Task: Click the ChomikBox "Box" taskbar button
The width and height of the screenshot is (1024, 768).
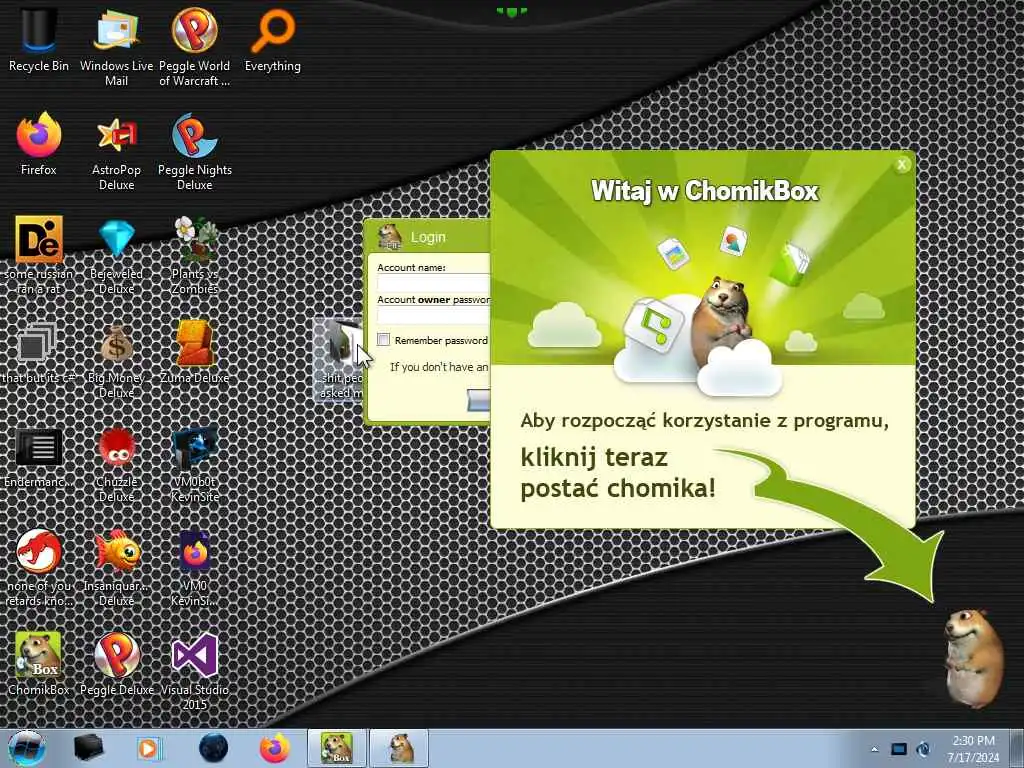Action: [337, 748]
